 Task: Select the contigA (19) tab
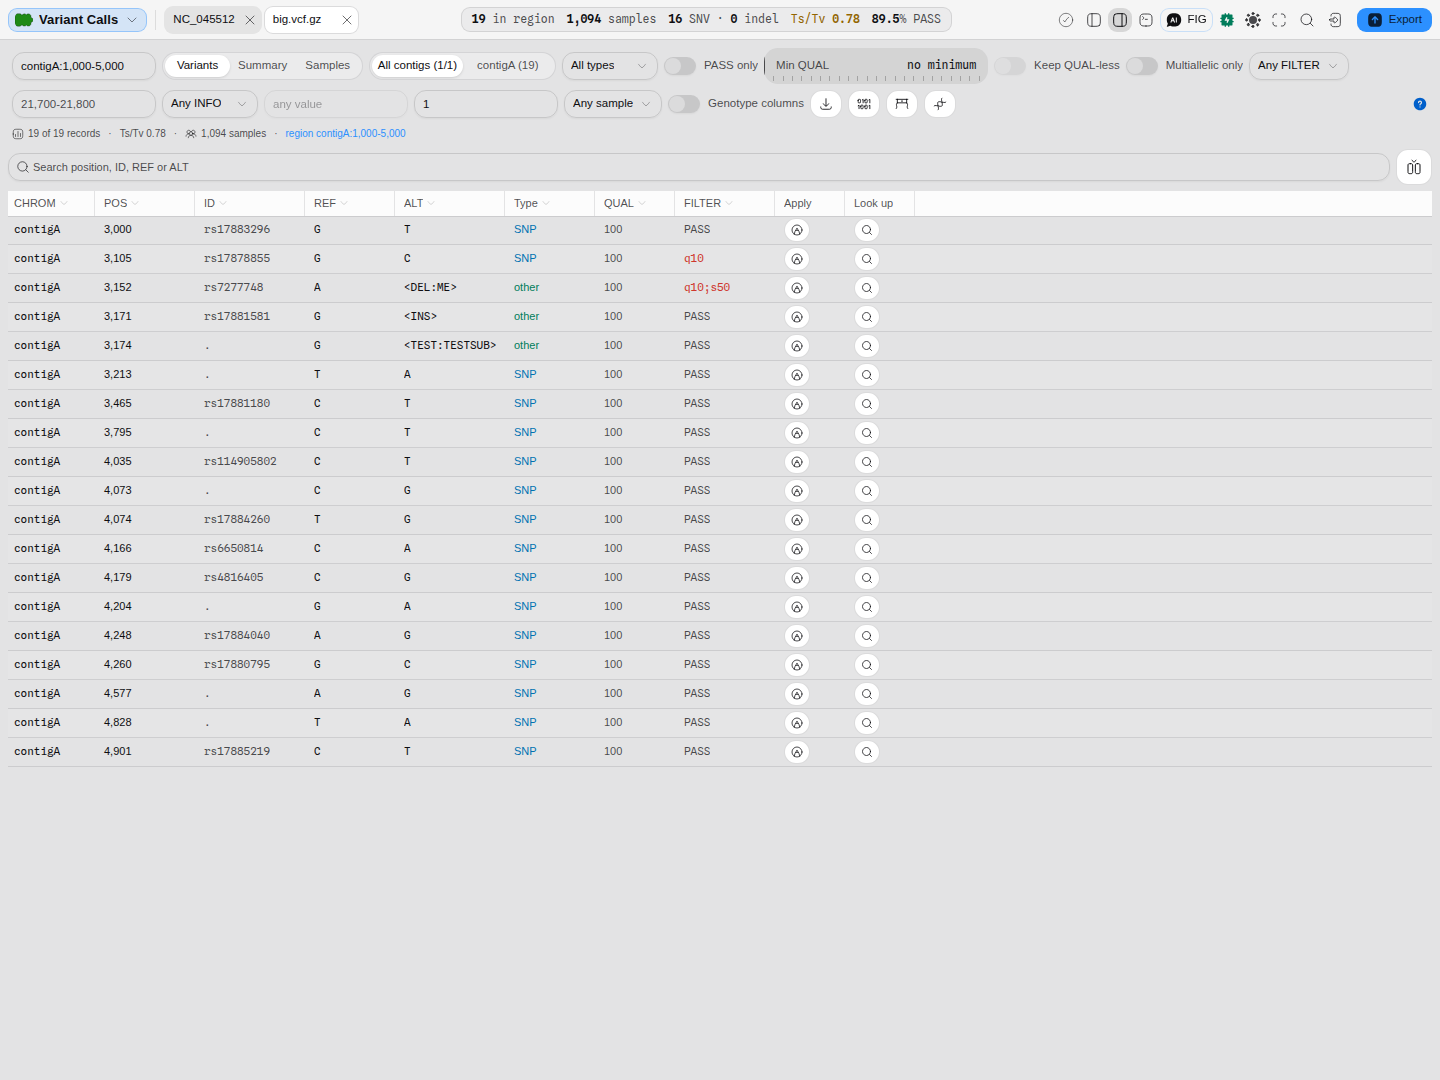[x=507, y=66]
